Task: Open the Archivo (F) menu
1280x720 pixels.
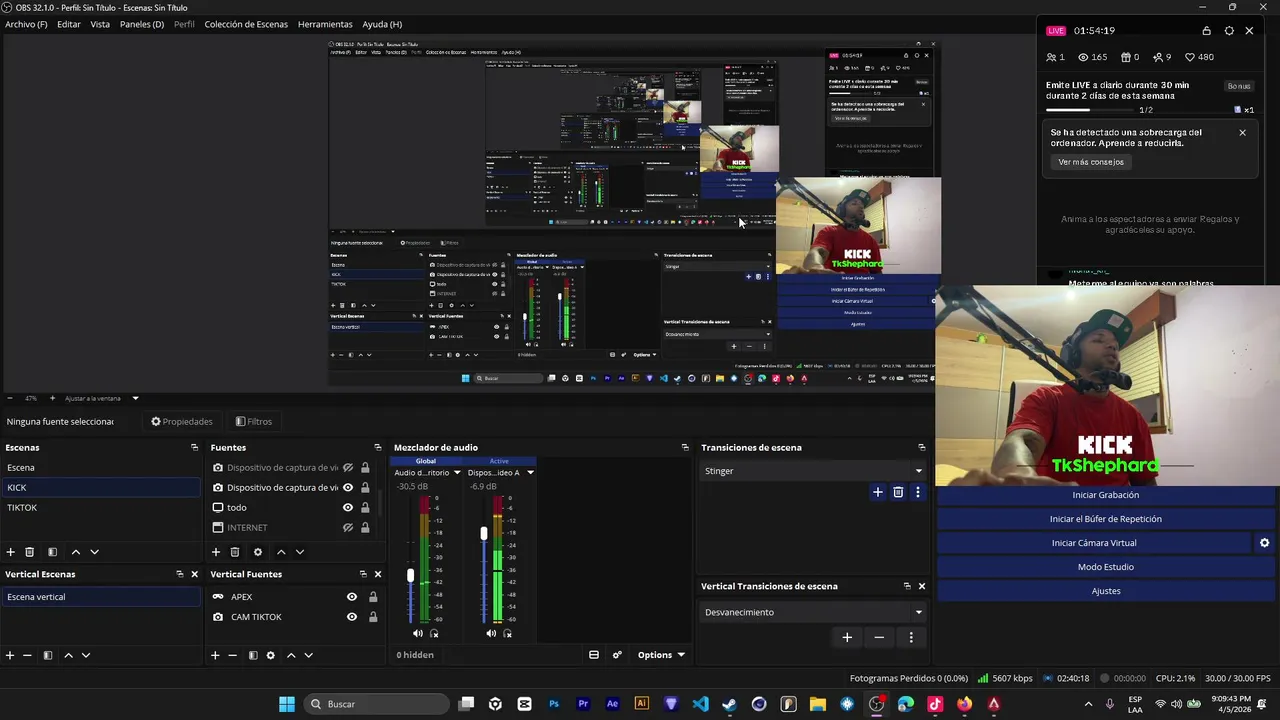Action: [26, 24]
